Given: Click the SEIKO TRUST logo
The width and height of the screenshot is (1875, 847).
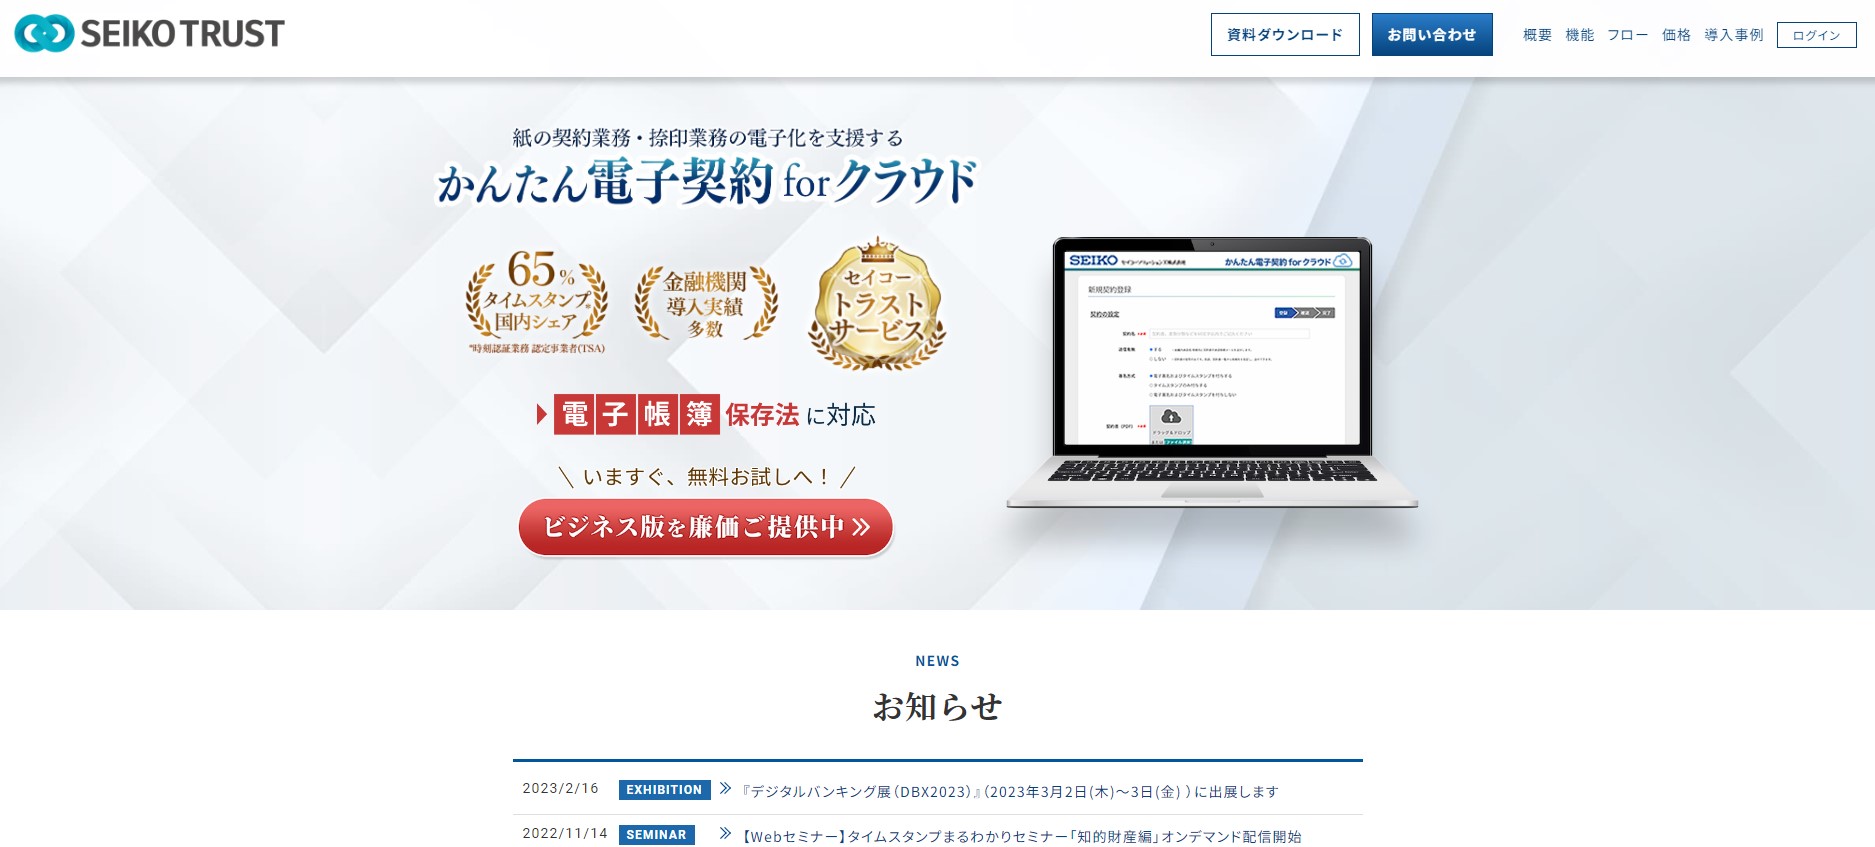Looking at the screenshot, I should pyautogui.click(x=149, y=33).
